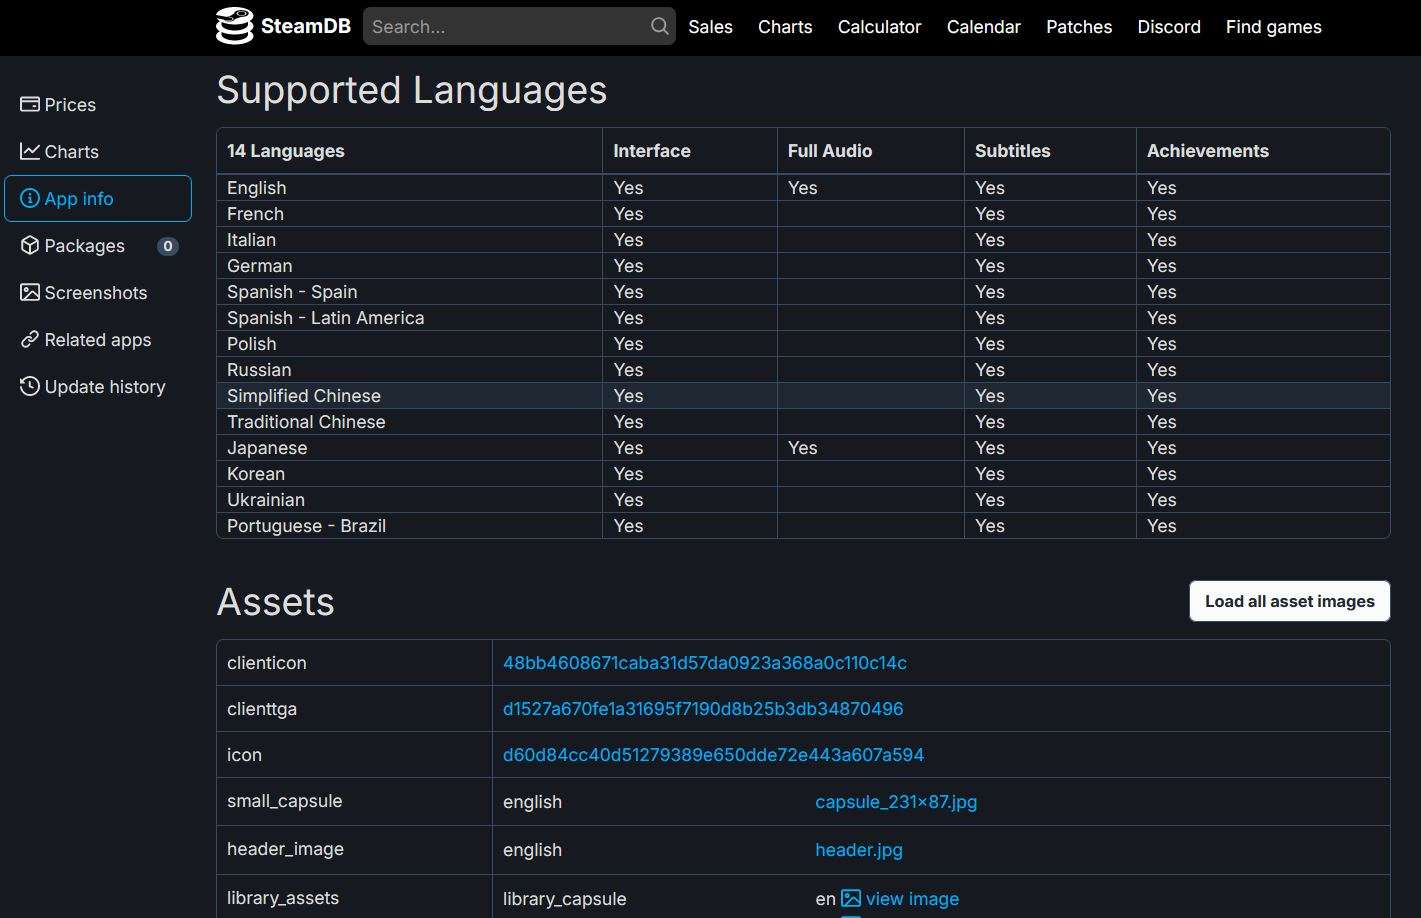1421x918 pixels.
Task: Click the Find games navigation link
Action: pos(1274,27)
